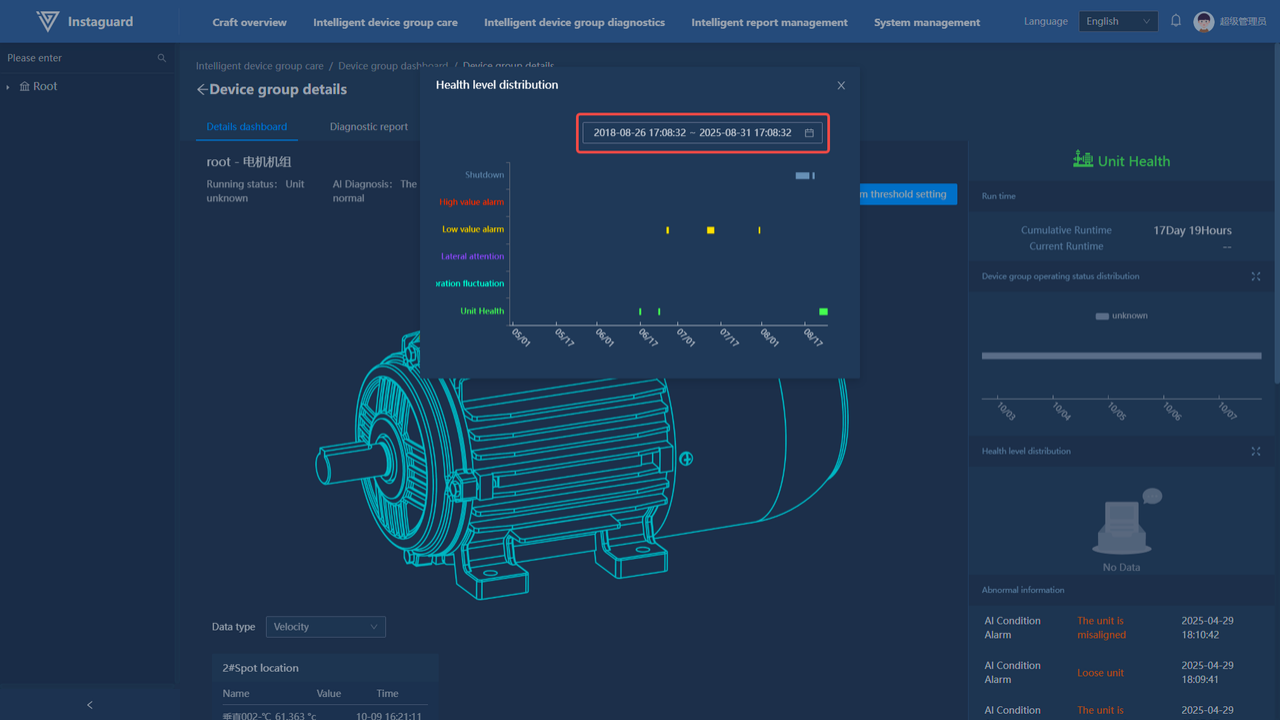The image size is (1280, 720).
Task: Click the search icon in sidebar
Action: (x=162, y=58)
